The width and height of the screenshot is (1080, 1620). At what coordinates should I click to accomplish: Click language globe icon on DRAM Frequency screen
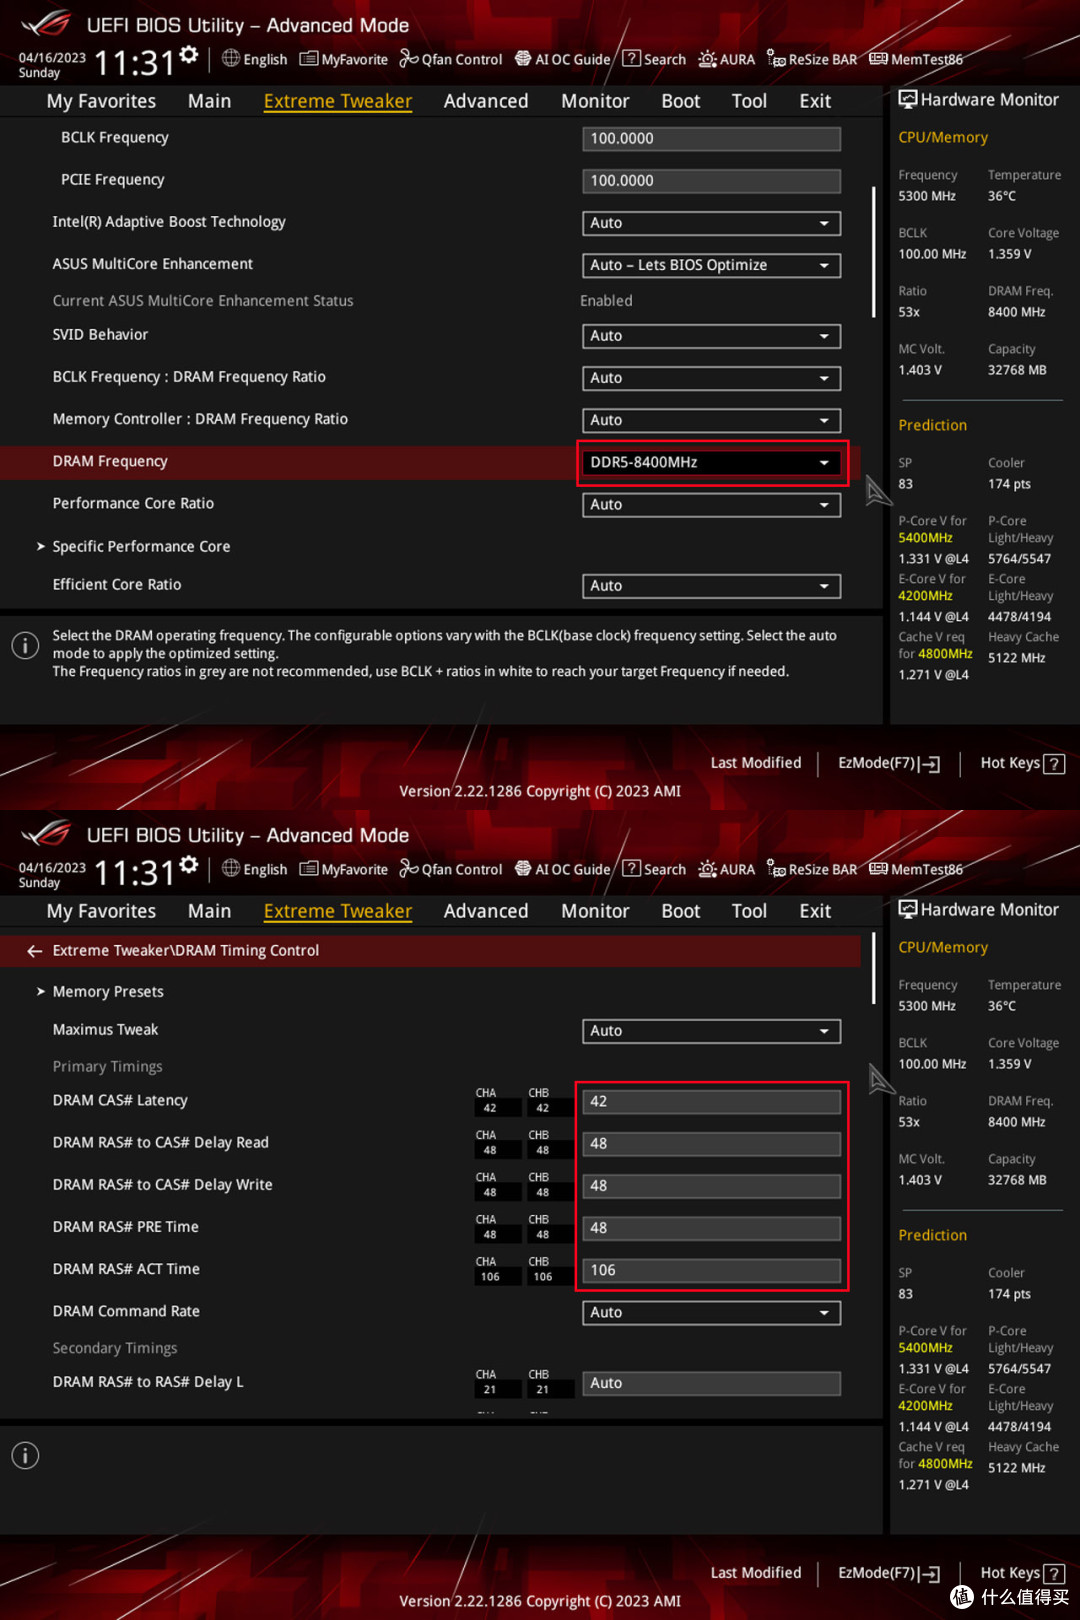[x=231, y=58]
